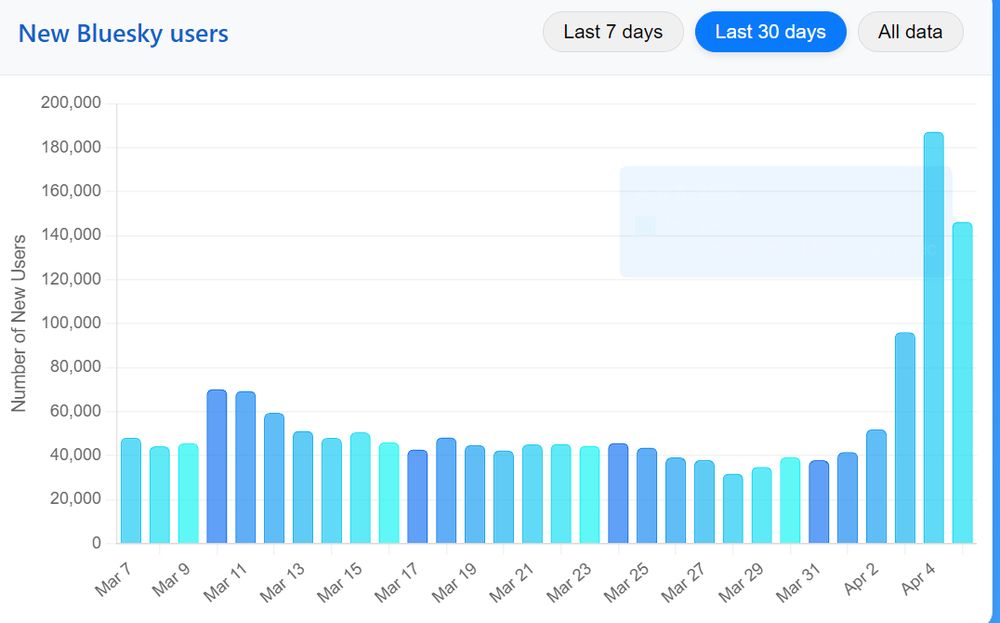This screenshot has height=623, width=1000.
Task: Select the Mar 15 bar in chart
Action: point(360,488)
